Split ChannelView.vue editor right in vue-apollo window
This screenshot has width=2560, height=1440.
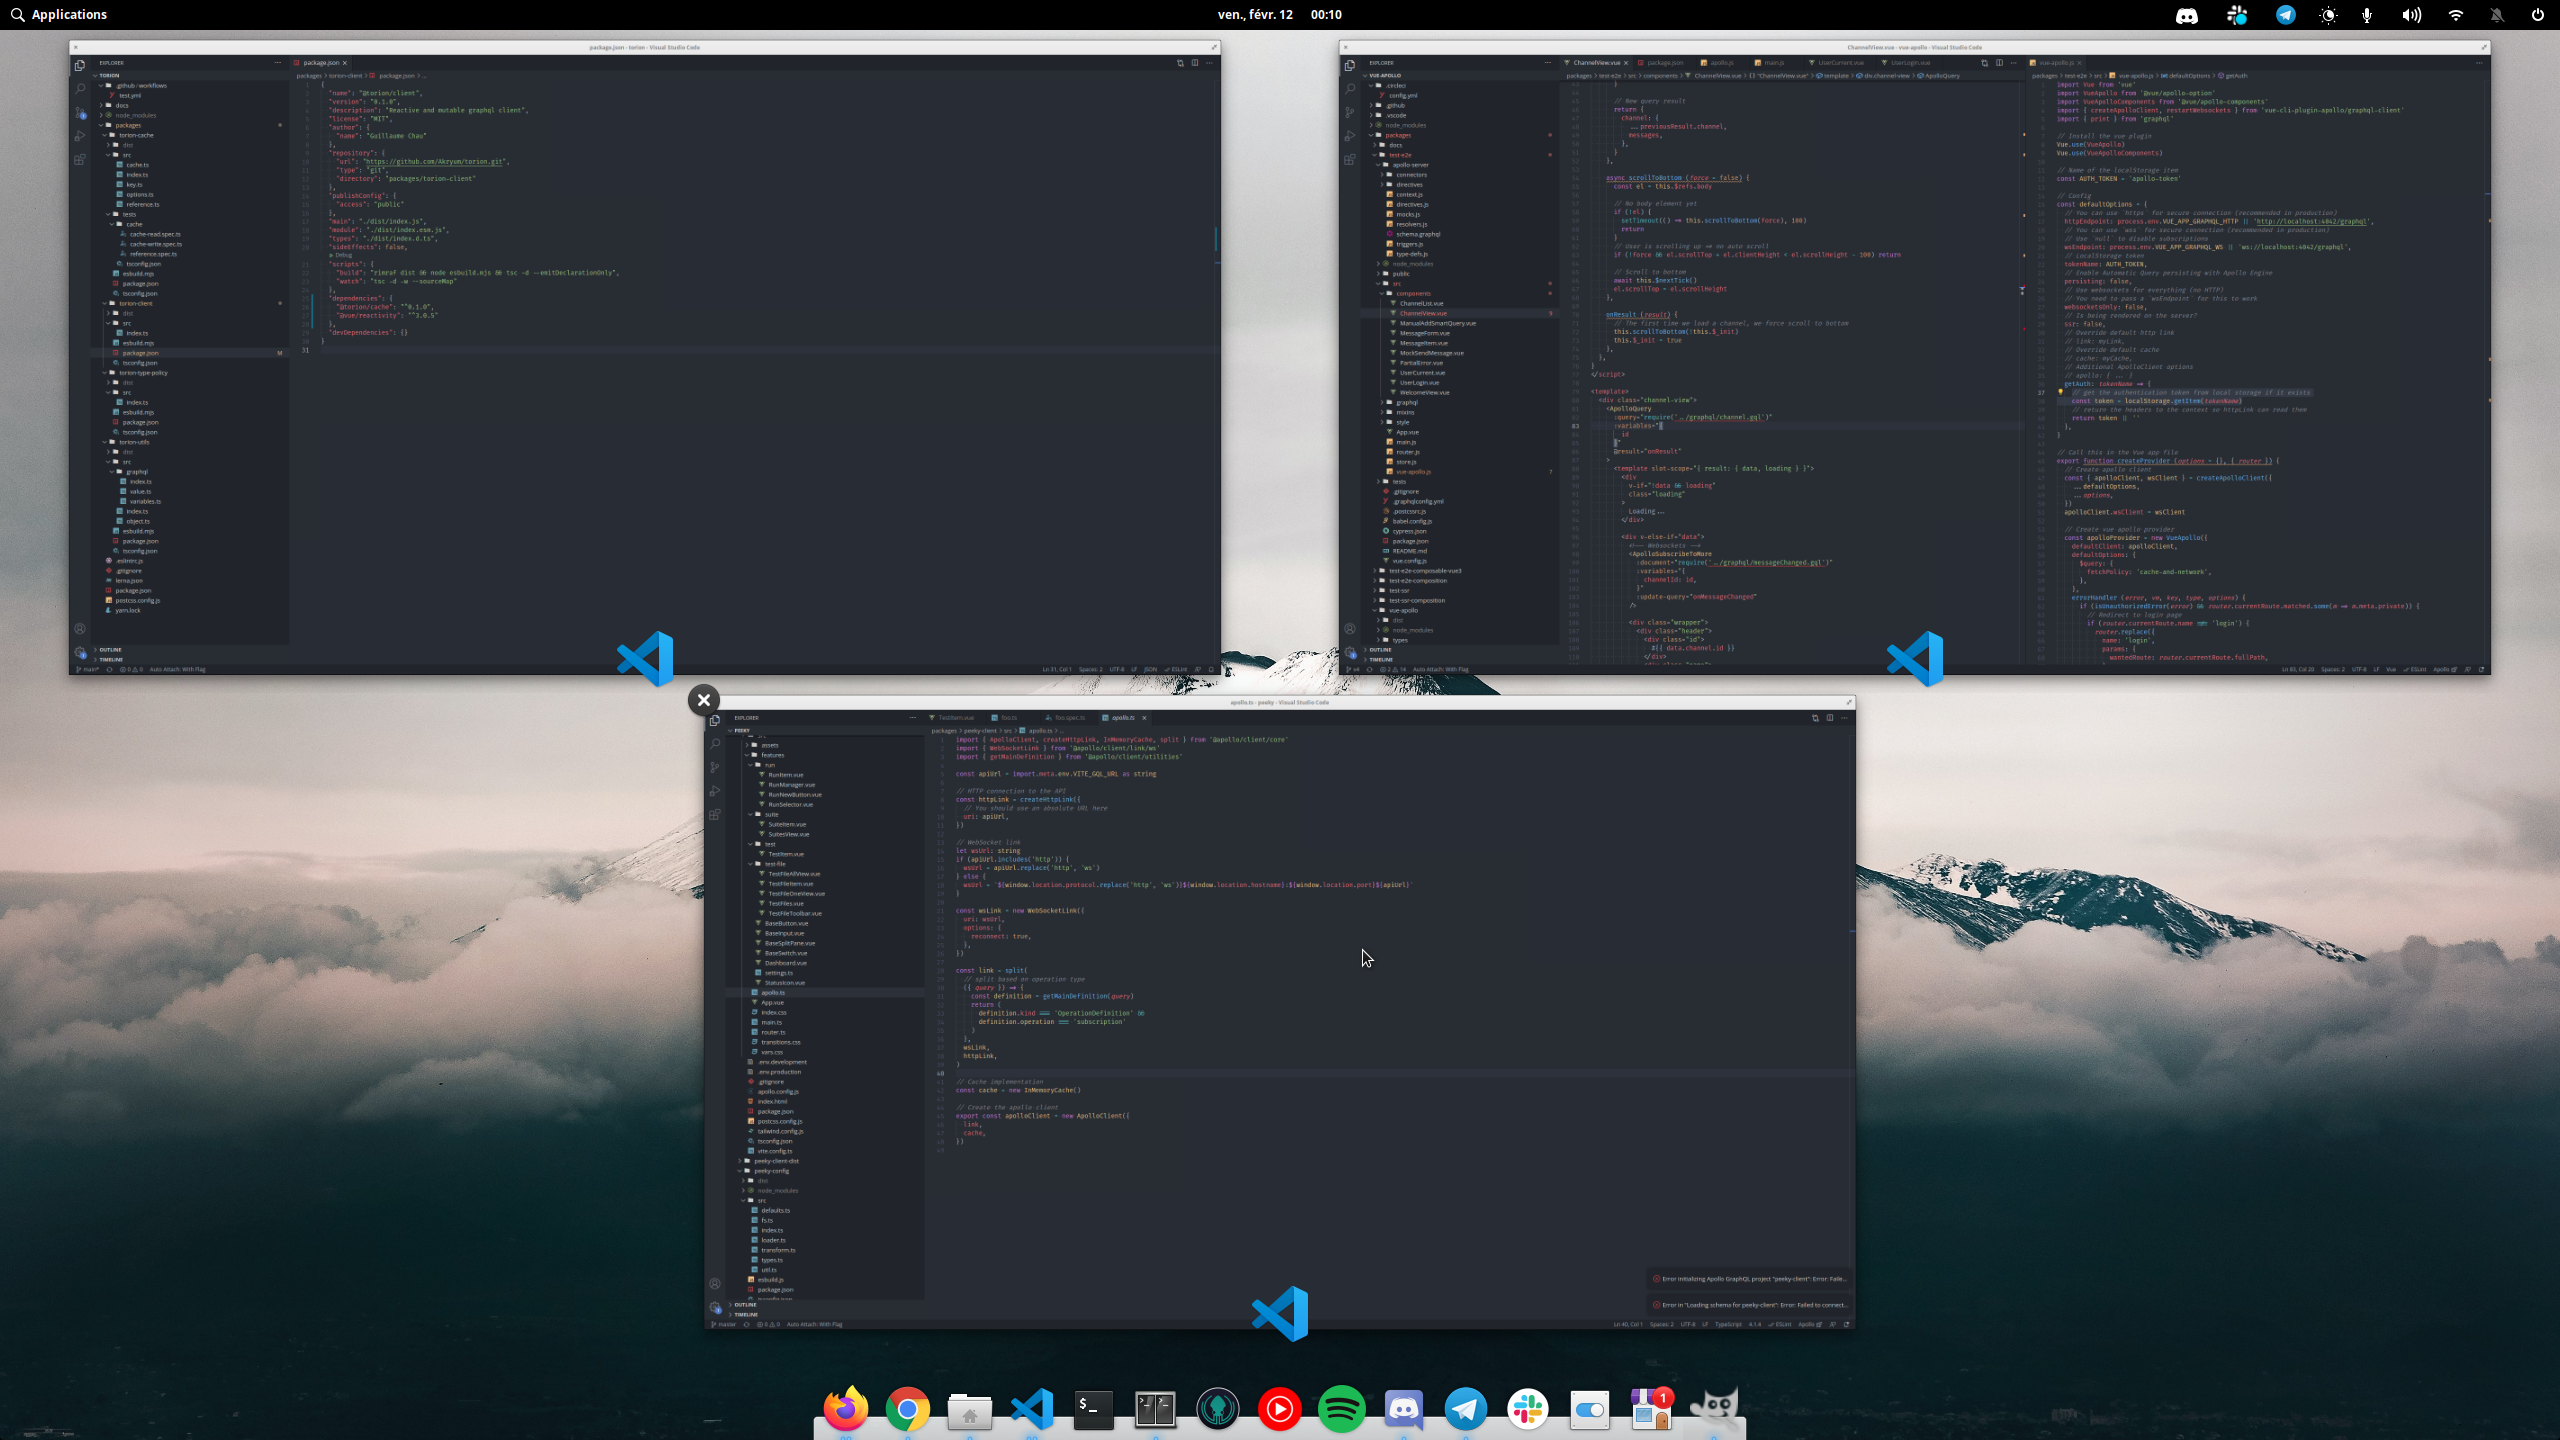click(1999, 63)
